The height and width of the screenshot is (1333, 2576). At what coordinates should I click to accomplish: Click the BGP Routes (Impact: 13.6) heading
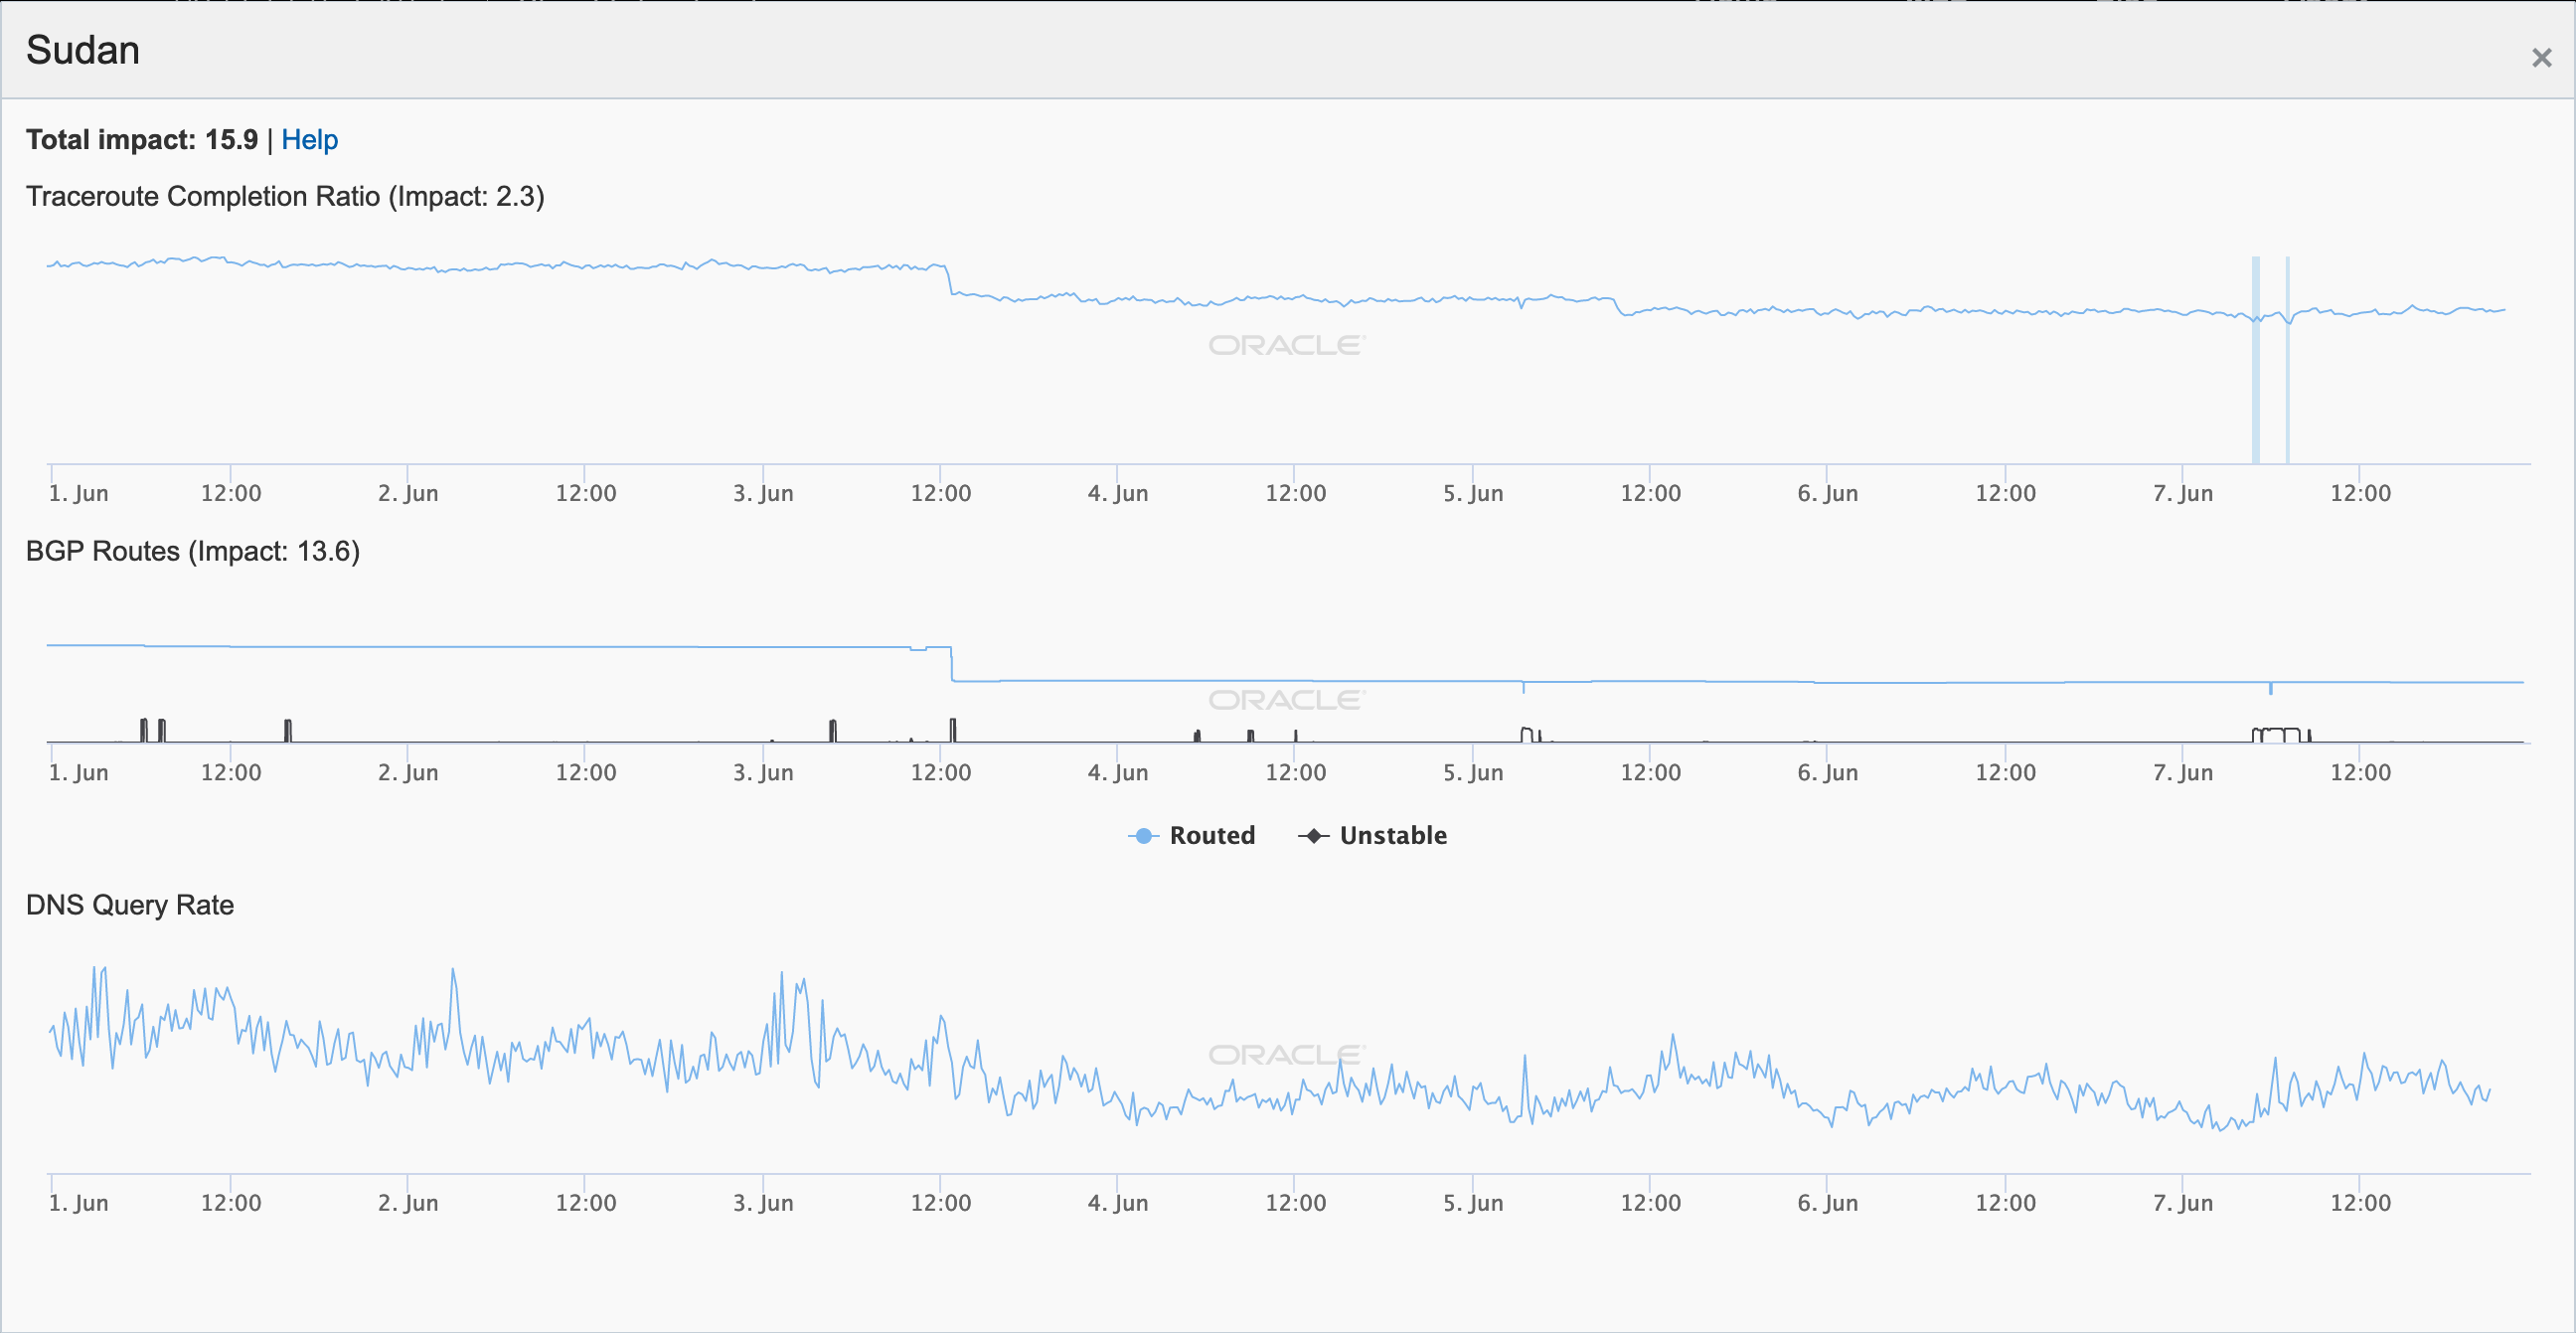point(192,551)
